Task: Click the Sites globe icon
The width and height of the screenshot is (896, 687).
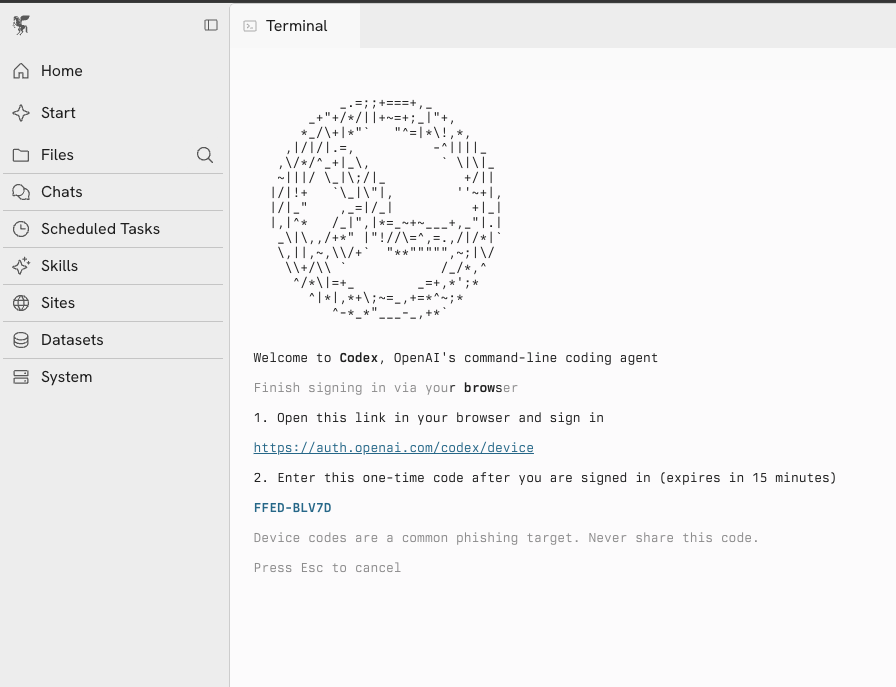Action: pos(21,303)
